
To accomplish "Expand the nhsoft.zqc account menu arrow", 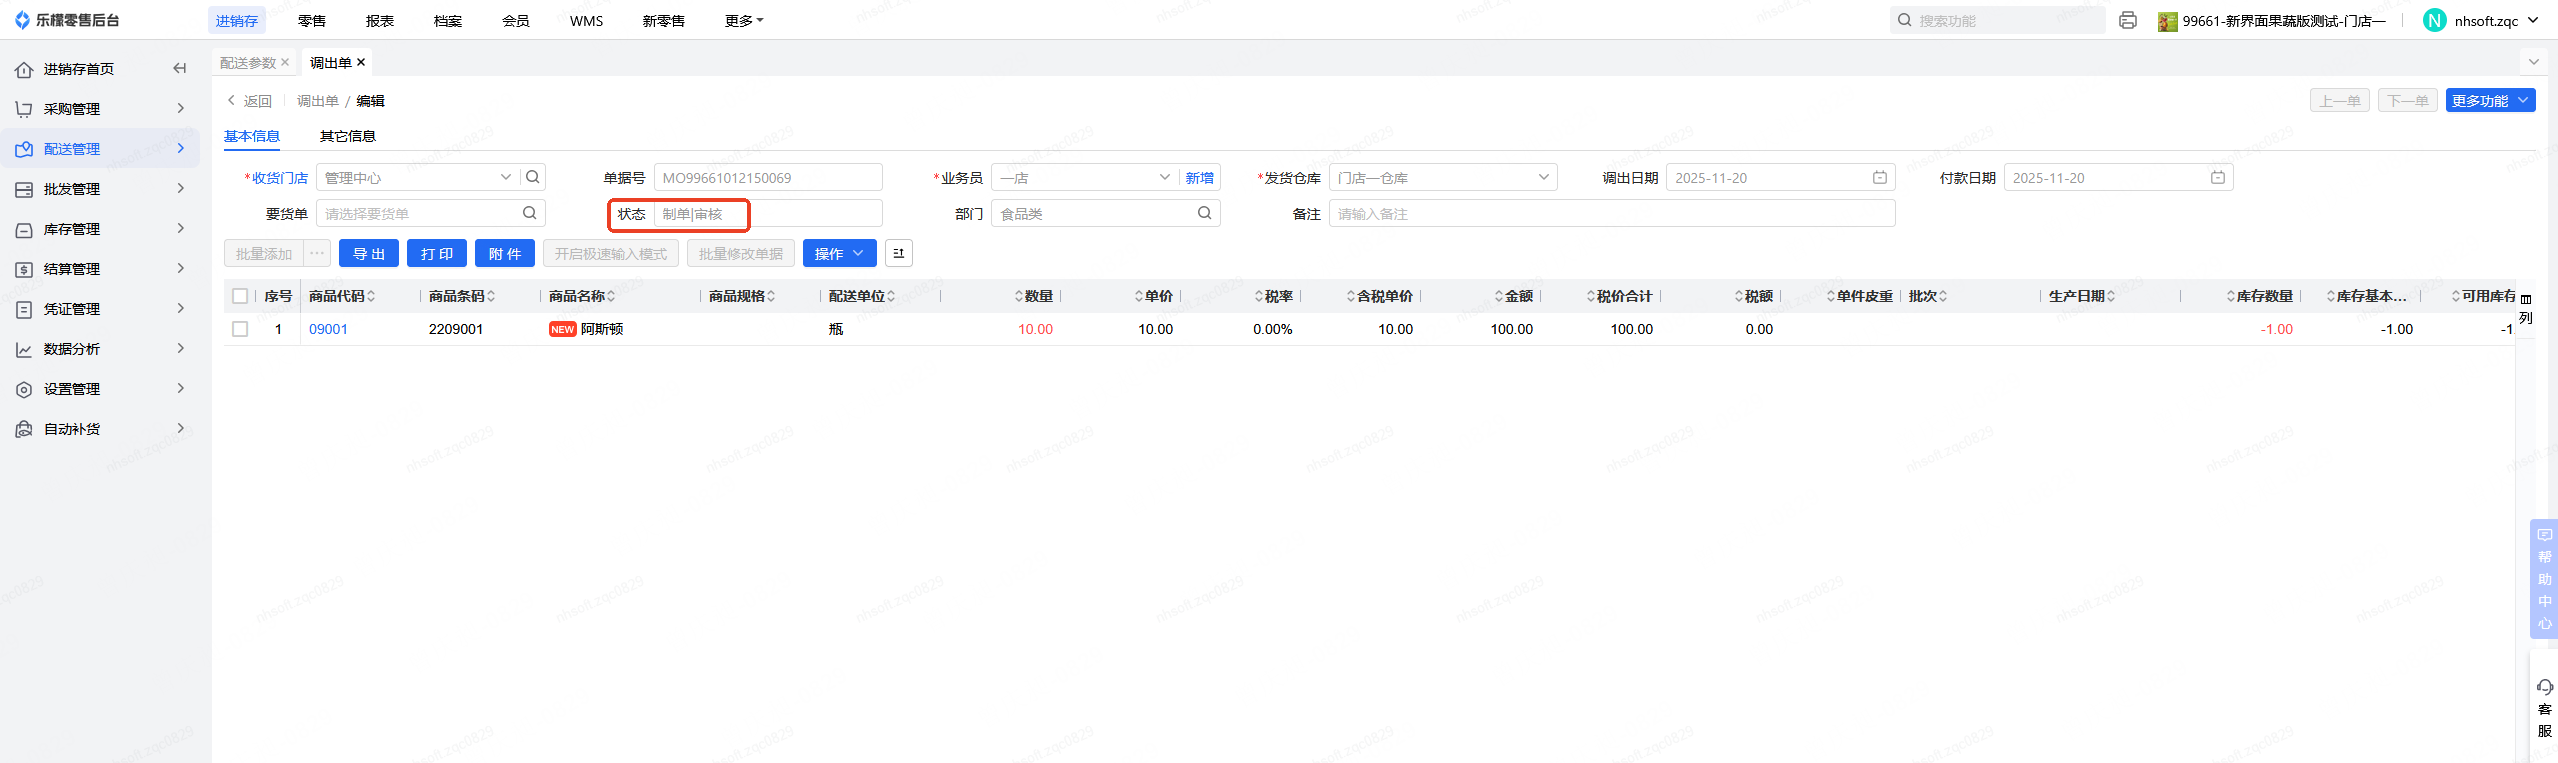I will [2533, 20].
